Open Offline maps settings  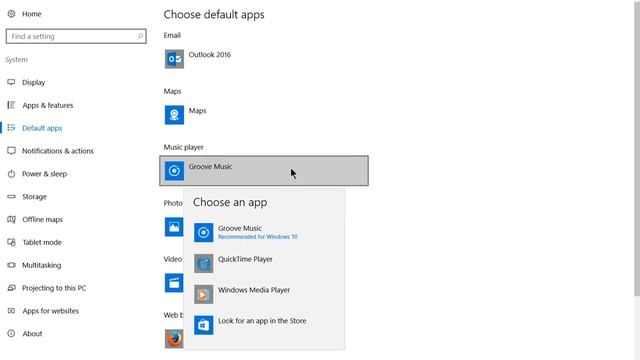tap(42, 220)
